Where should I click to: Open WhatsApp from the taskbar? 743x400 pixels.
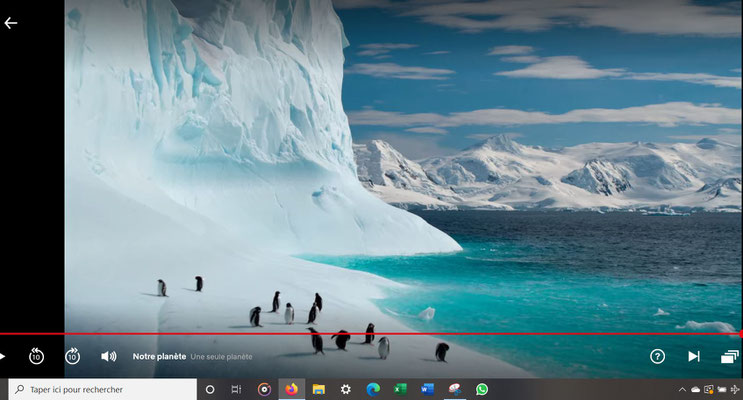tap(482, 390)
